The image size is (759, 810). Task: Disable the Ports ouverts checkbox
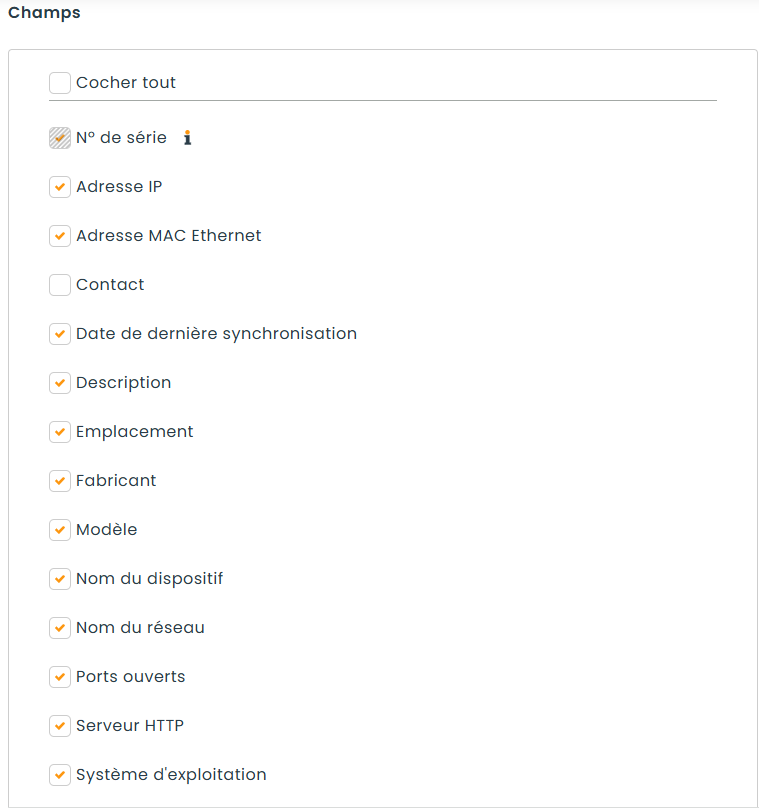pyautogui.click(x=60, y=677)
